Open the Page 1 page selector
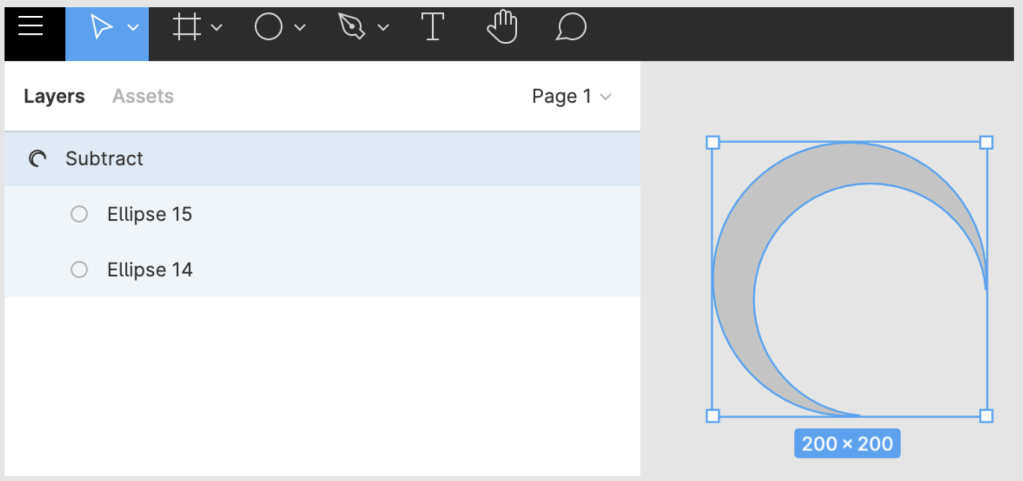Image resolution: width=1023 pixels, height=481 pixels. (x=571, y=96)
